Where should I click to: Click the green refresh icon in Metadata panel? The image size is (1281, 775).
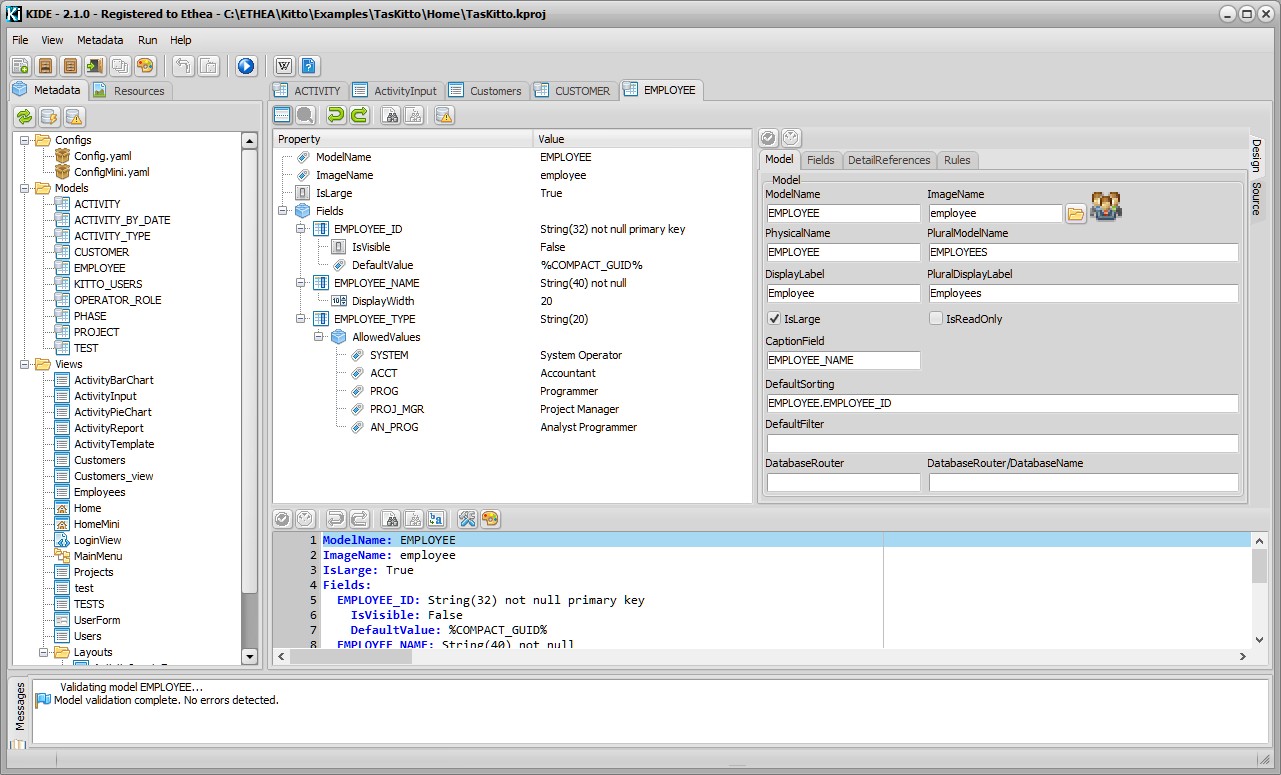pyautogui.click(x=24, y=117)
